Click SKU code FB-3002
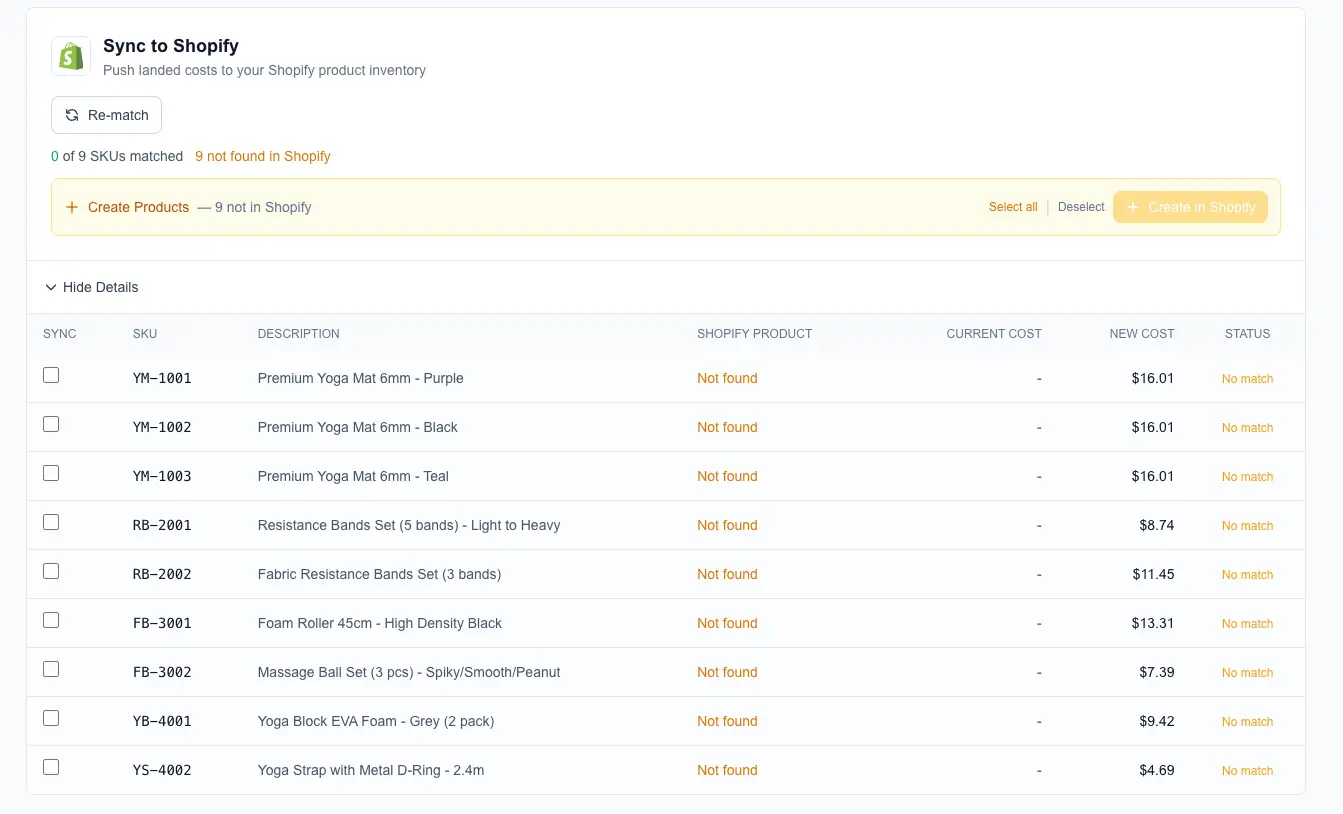This screenshot has height=814, width=1343. point(162,673)
